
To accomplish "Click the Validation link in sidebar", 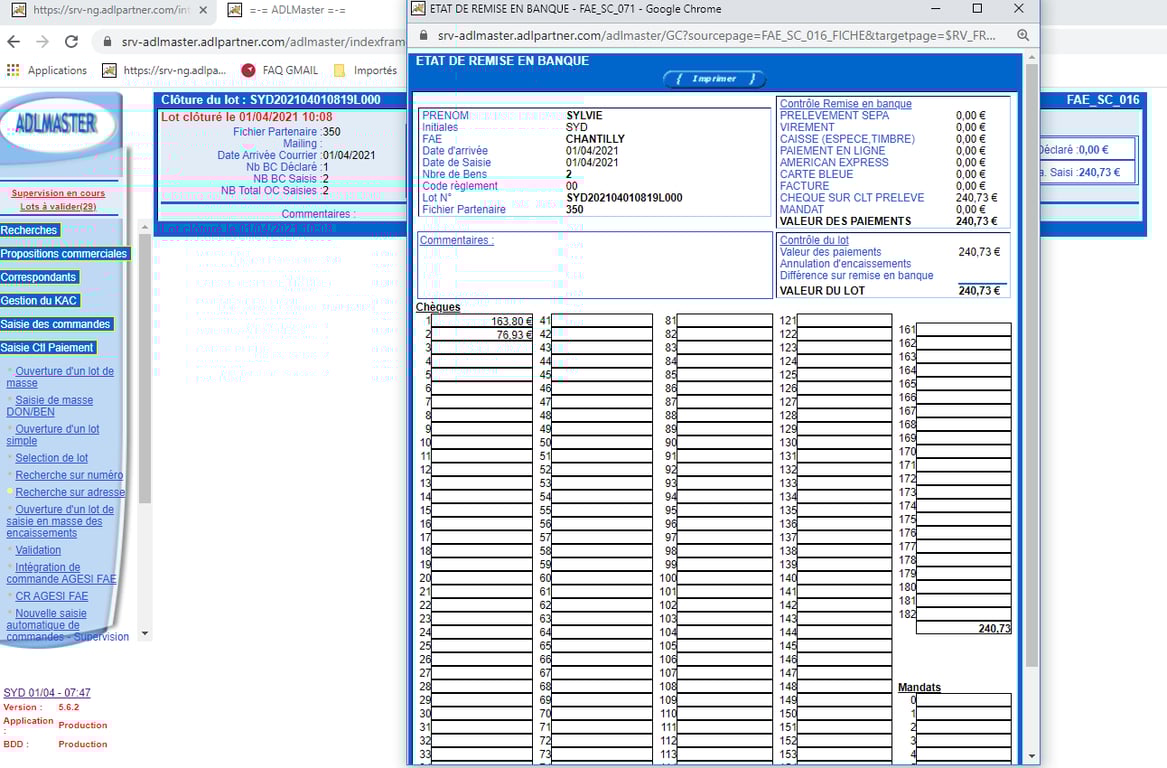I will (38, 550).
